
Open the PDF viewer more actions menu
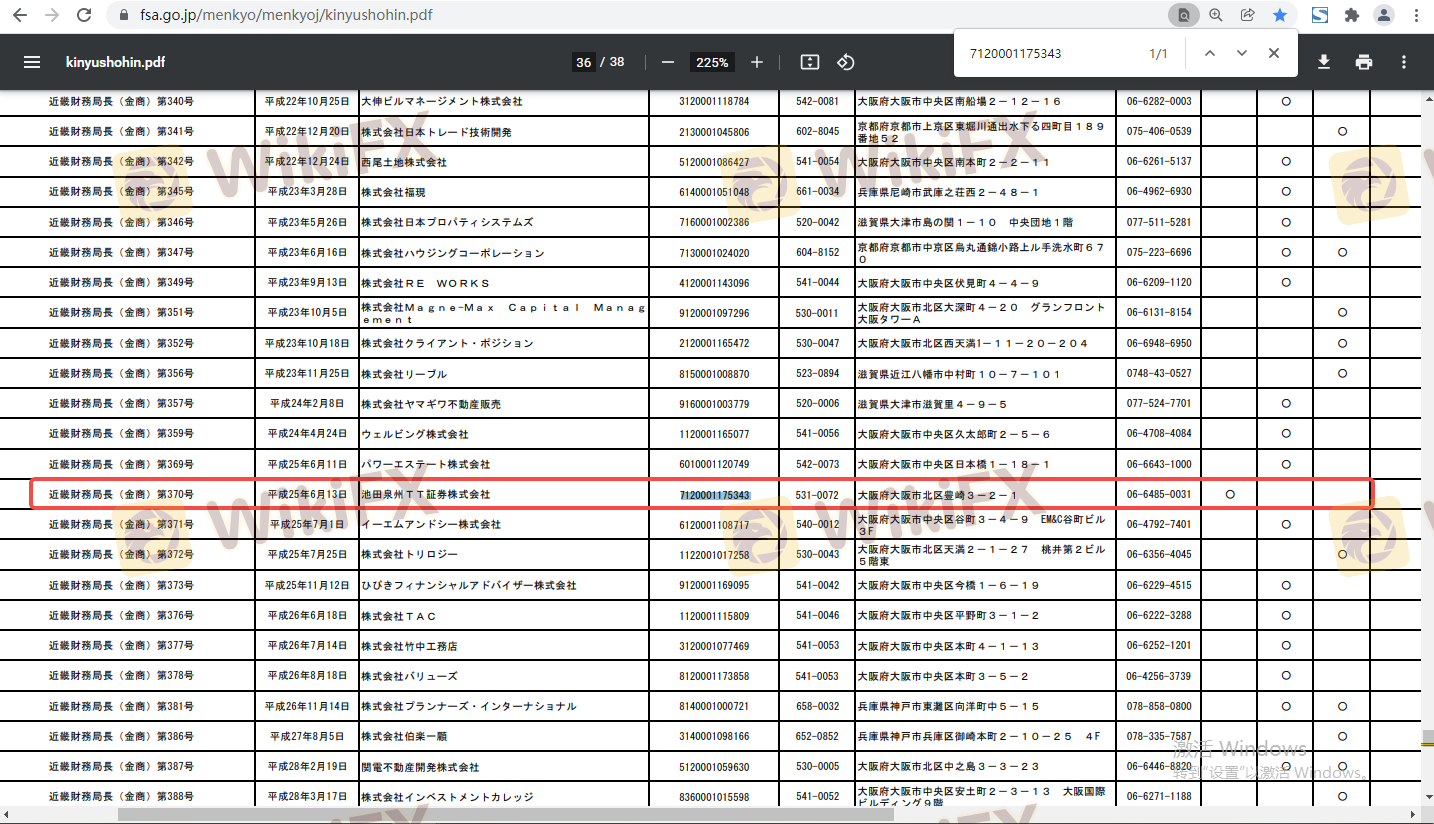click(x=1404, y=62)
